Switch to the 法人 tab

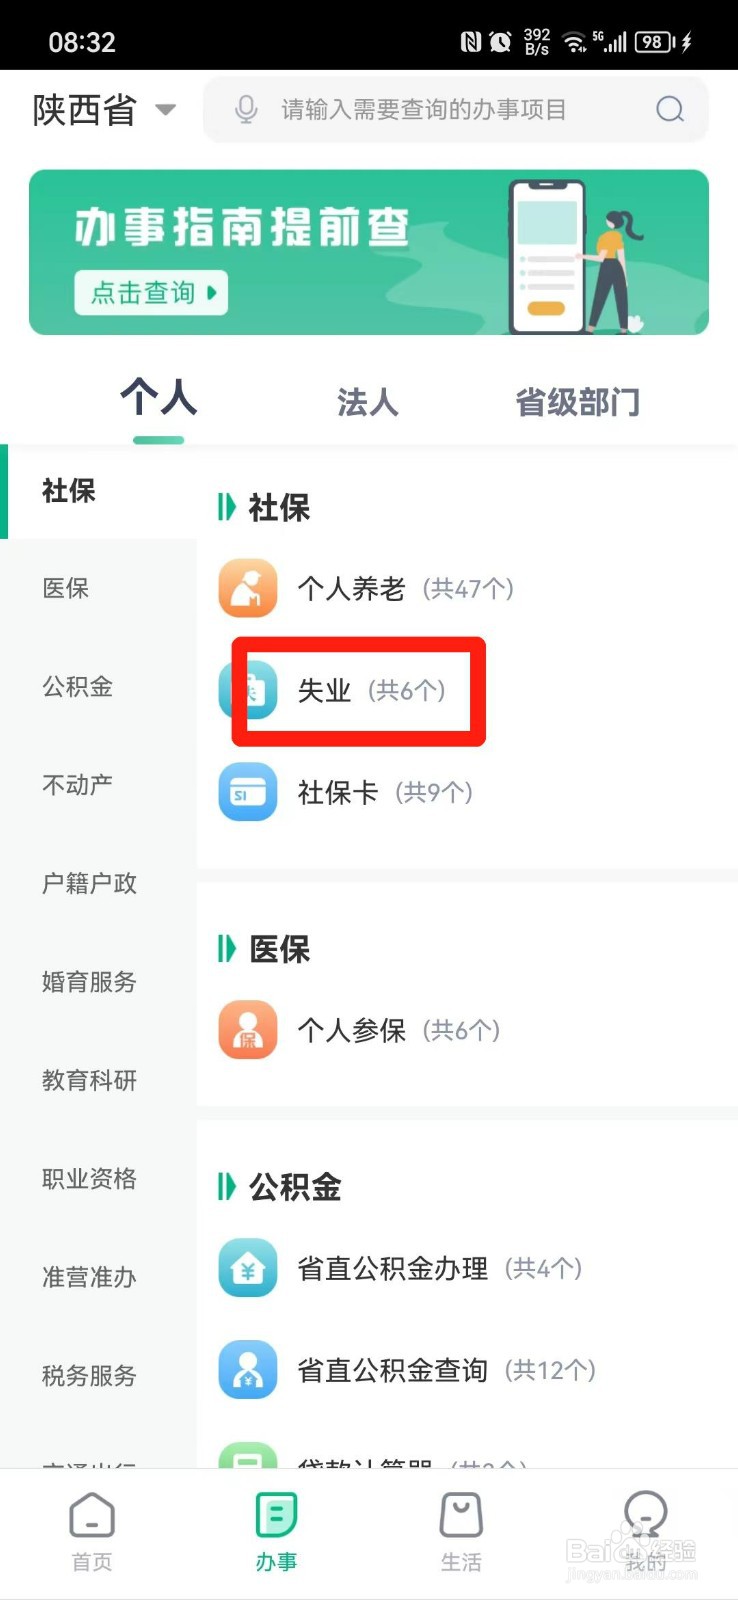coord(367,402)
